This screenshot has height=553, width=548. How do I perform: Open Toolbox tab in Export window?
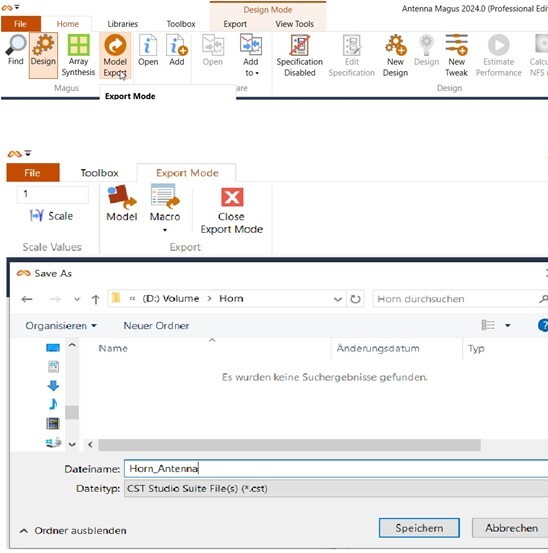[99, 173]
